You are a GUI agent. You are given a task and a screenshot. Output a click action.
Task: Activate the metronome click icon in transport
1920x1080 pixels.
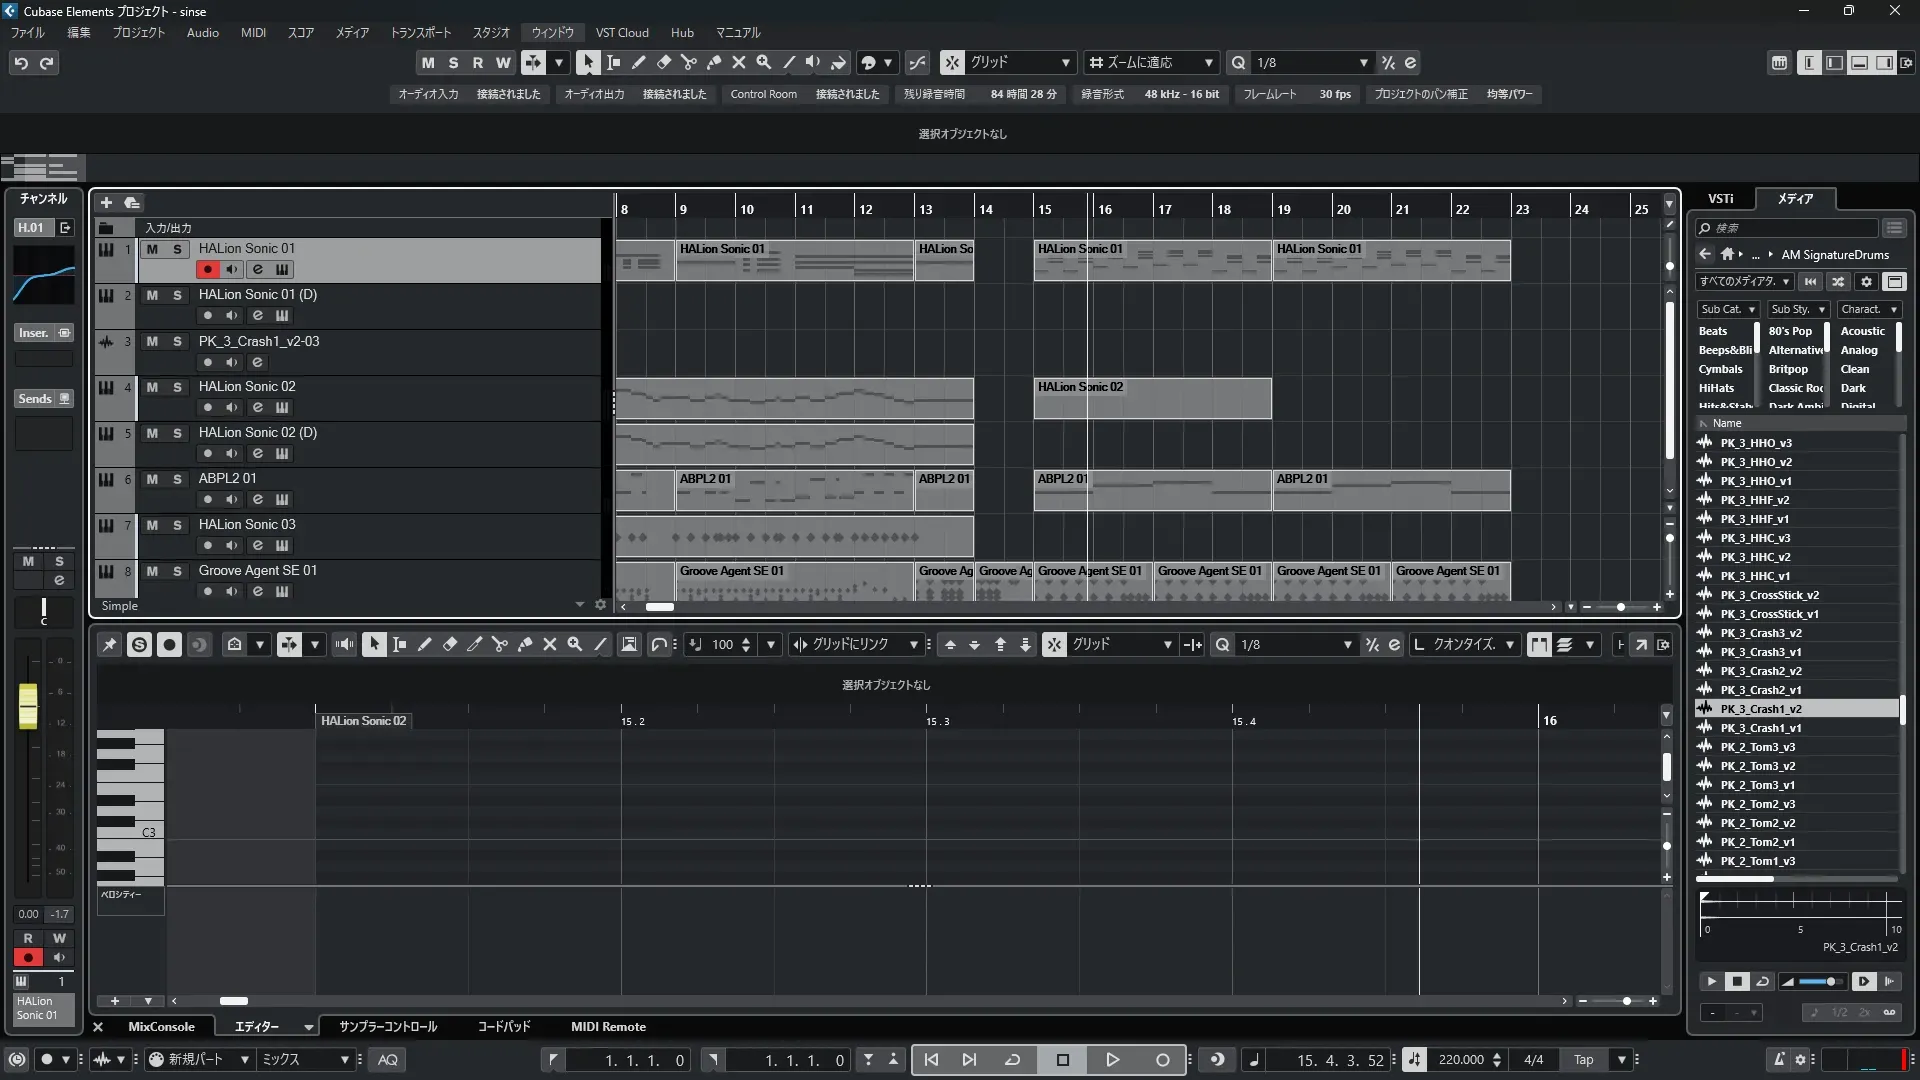tap(1779, 1059)
